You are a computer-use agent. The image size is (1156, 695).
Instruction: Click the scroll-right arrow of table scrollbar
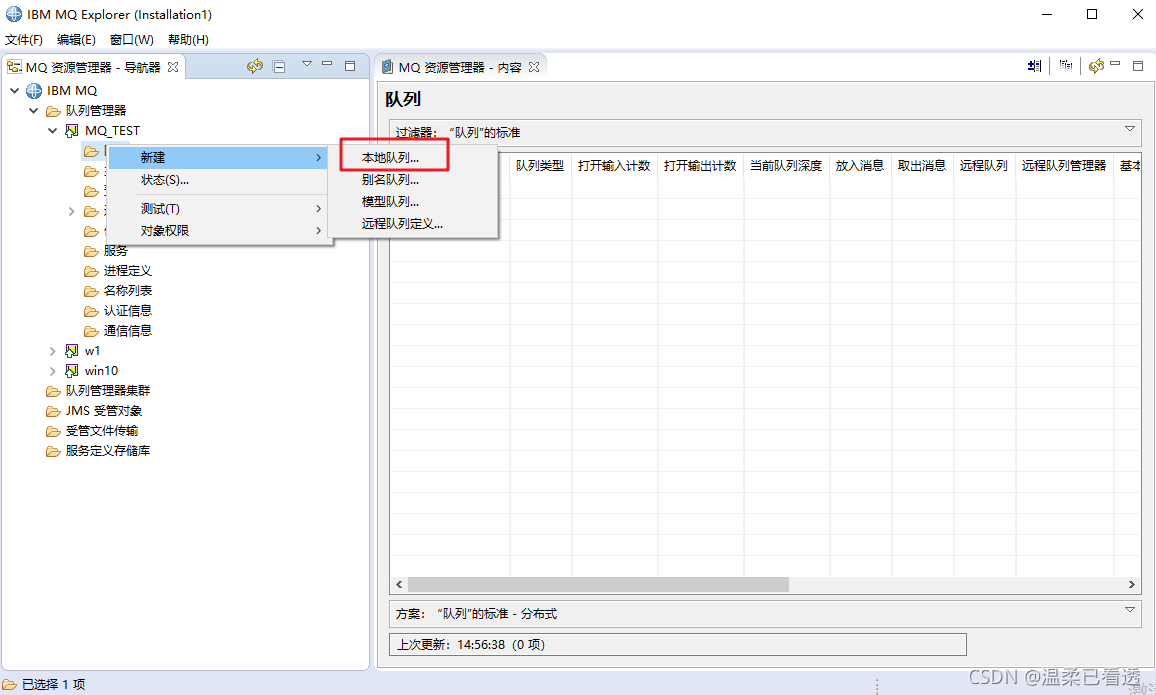[x=1132, y=584]
